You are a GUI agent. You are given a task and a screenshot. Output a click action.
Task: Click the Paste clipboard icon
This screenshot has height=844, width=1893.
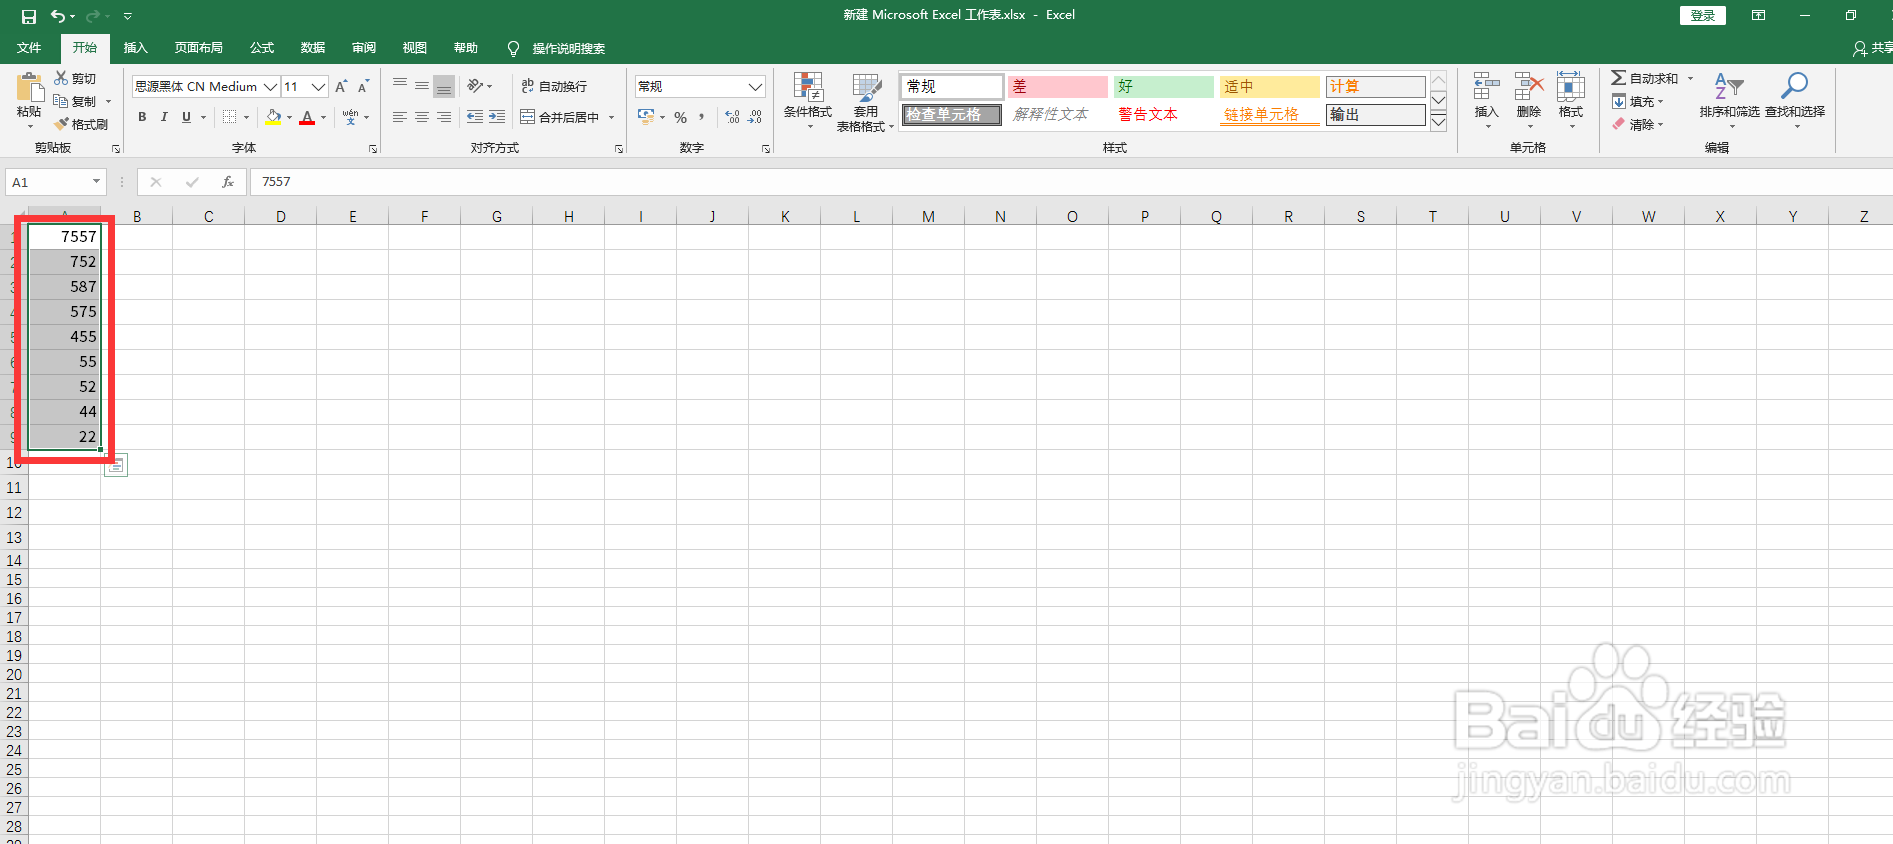(x=29, y=88)
